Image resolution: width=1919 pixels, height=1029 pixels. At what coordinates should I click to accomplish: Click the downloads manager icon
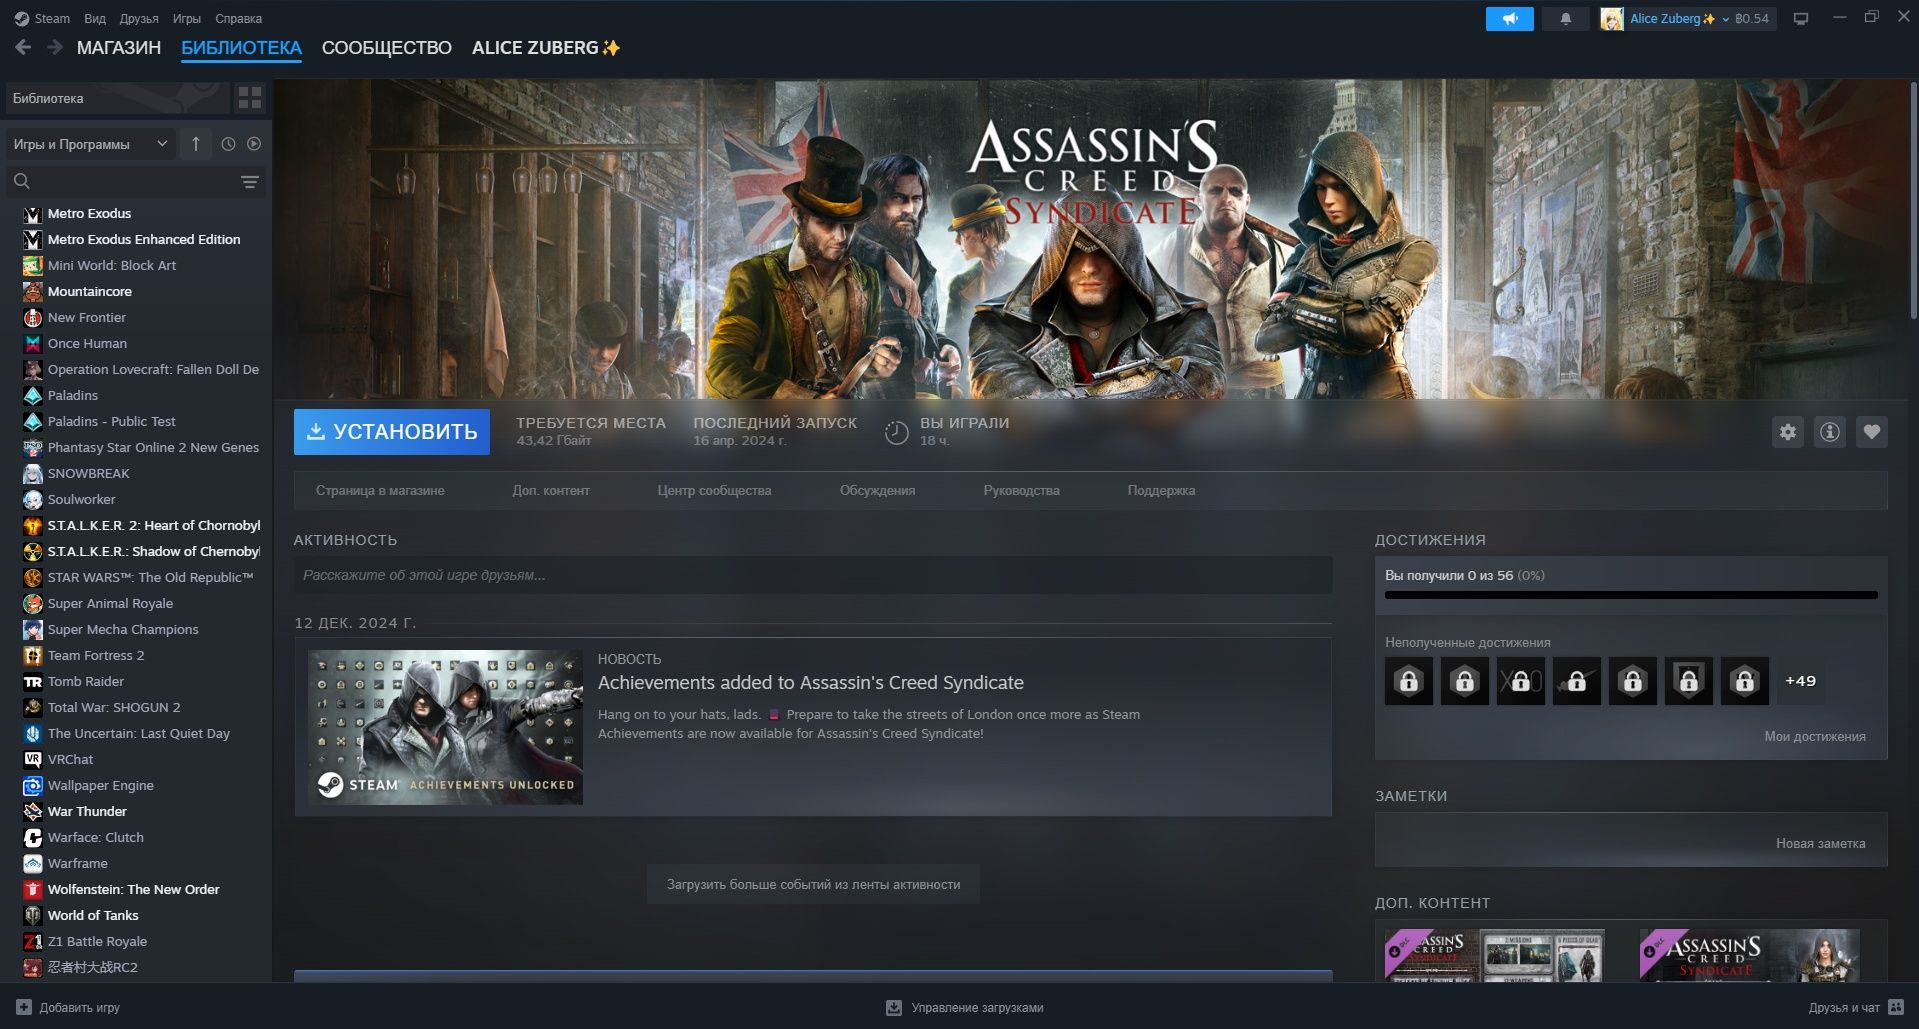pyautogui.click(x=894, y=1007)
